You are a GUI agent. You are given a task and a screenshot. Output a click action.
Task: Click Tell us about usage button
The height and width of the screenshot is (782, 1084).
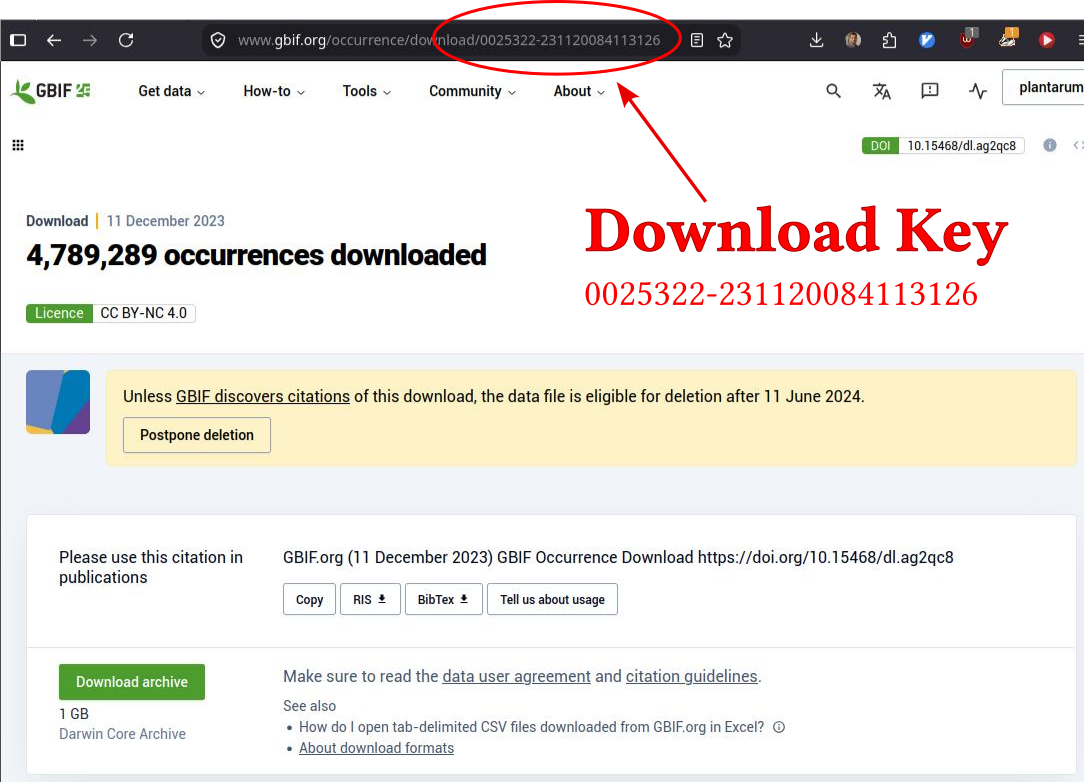click(x=552, y=599)
